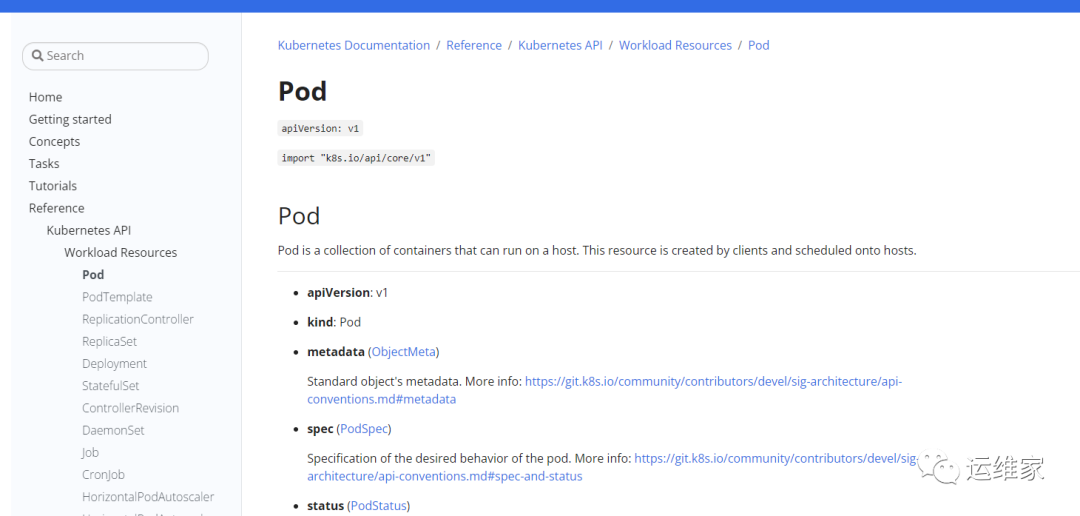
Task: Click the magnifier icon in Search box
Action: pyautogui.click(x=38, y=56)
